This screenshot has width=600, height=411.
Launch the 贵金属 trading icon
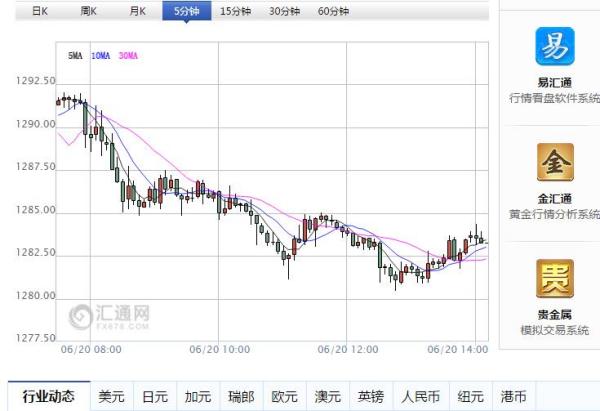pyautogui.click(x=555, y=279)
